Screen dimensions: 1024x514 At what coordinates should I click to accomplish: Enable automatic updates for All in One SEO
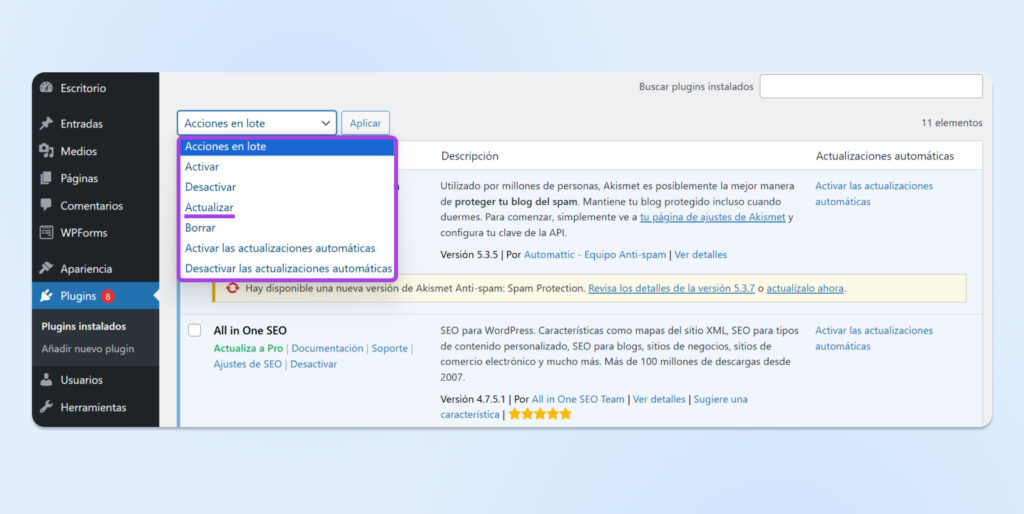pyautogui.click(x=874, y=338)
